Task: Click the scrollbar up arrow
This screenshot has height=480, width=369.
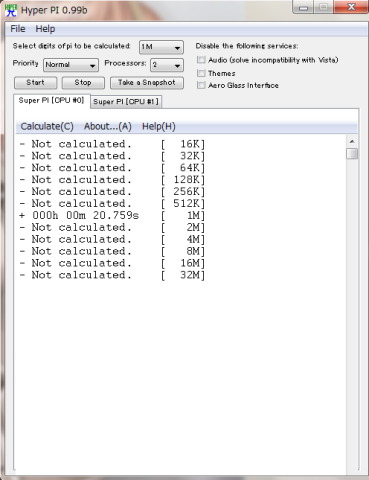Action: tap(352, 141)
